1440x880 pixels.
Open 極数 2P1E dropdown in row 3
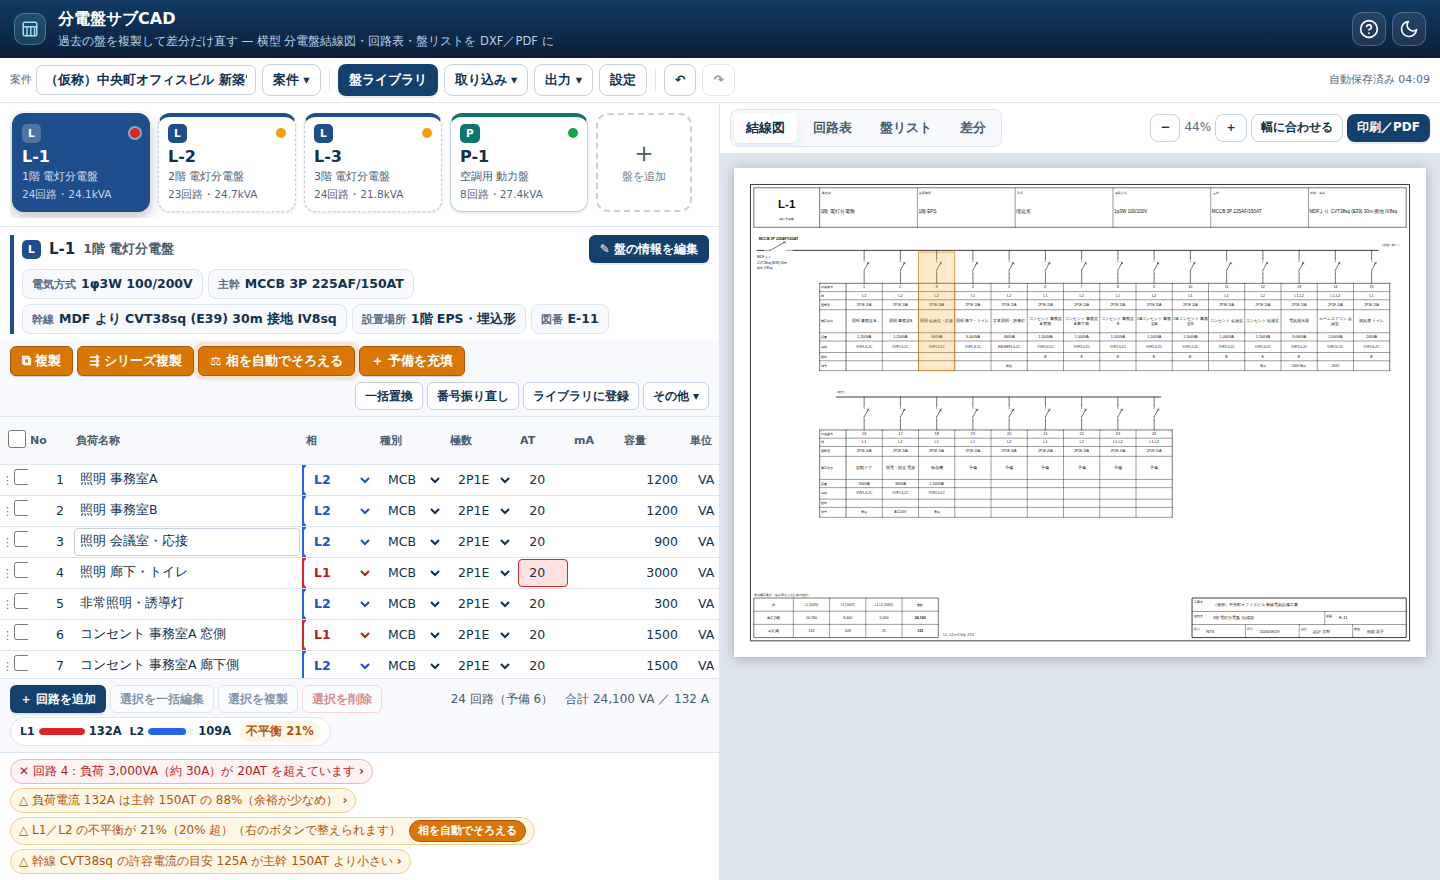(484, 542)
